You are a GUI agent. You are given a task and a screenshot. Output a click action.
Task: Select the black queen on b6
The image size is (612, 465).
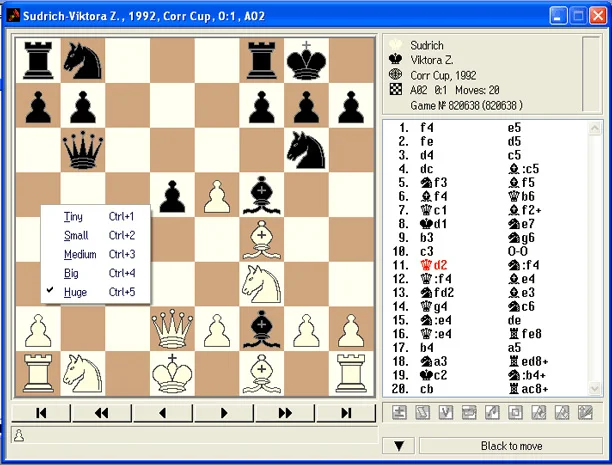point(83,150)
